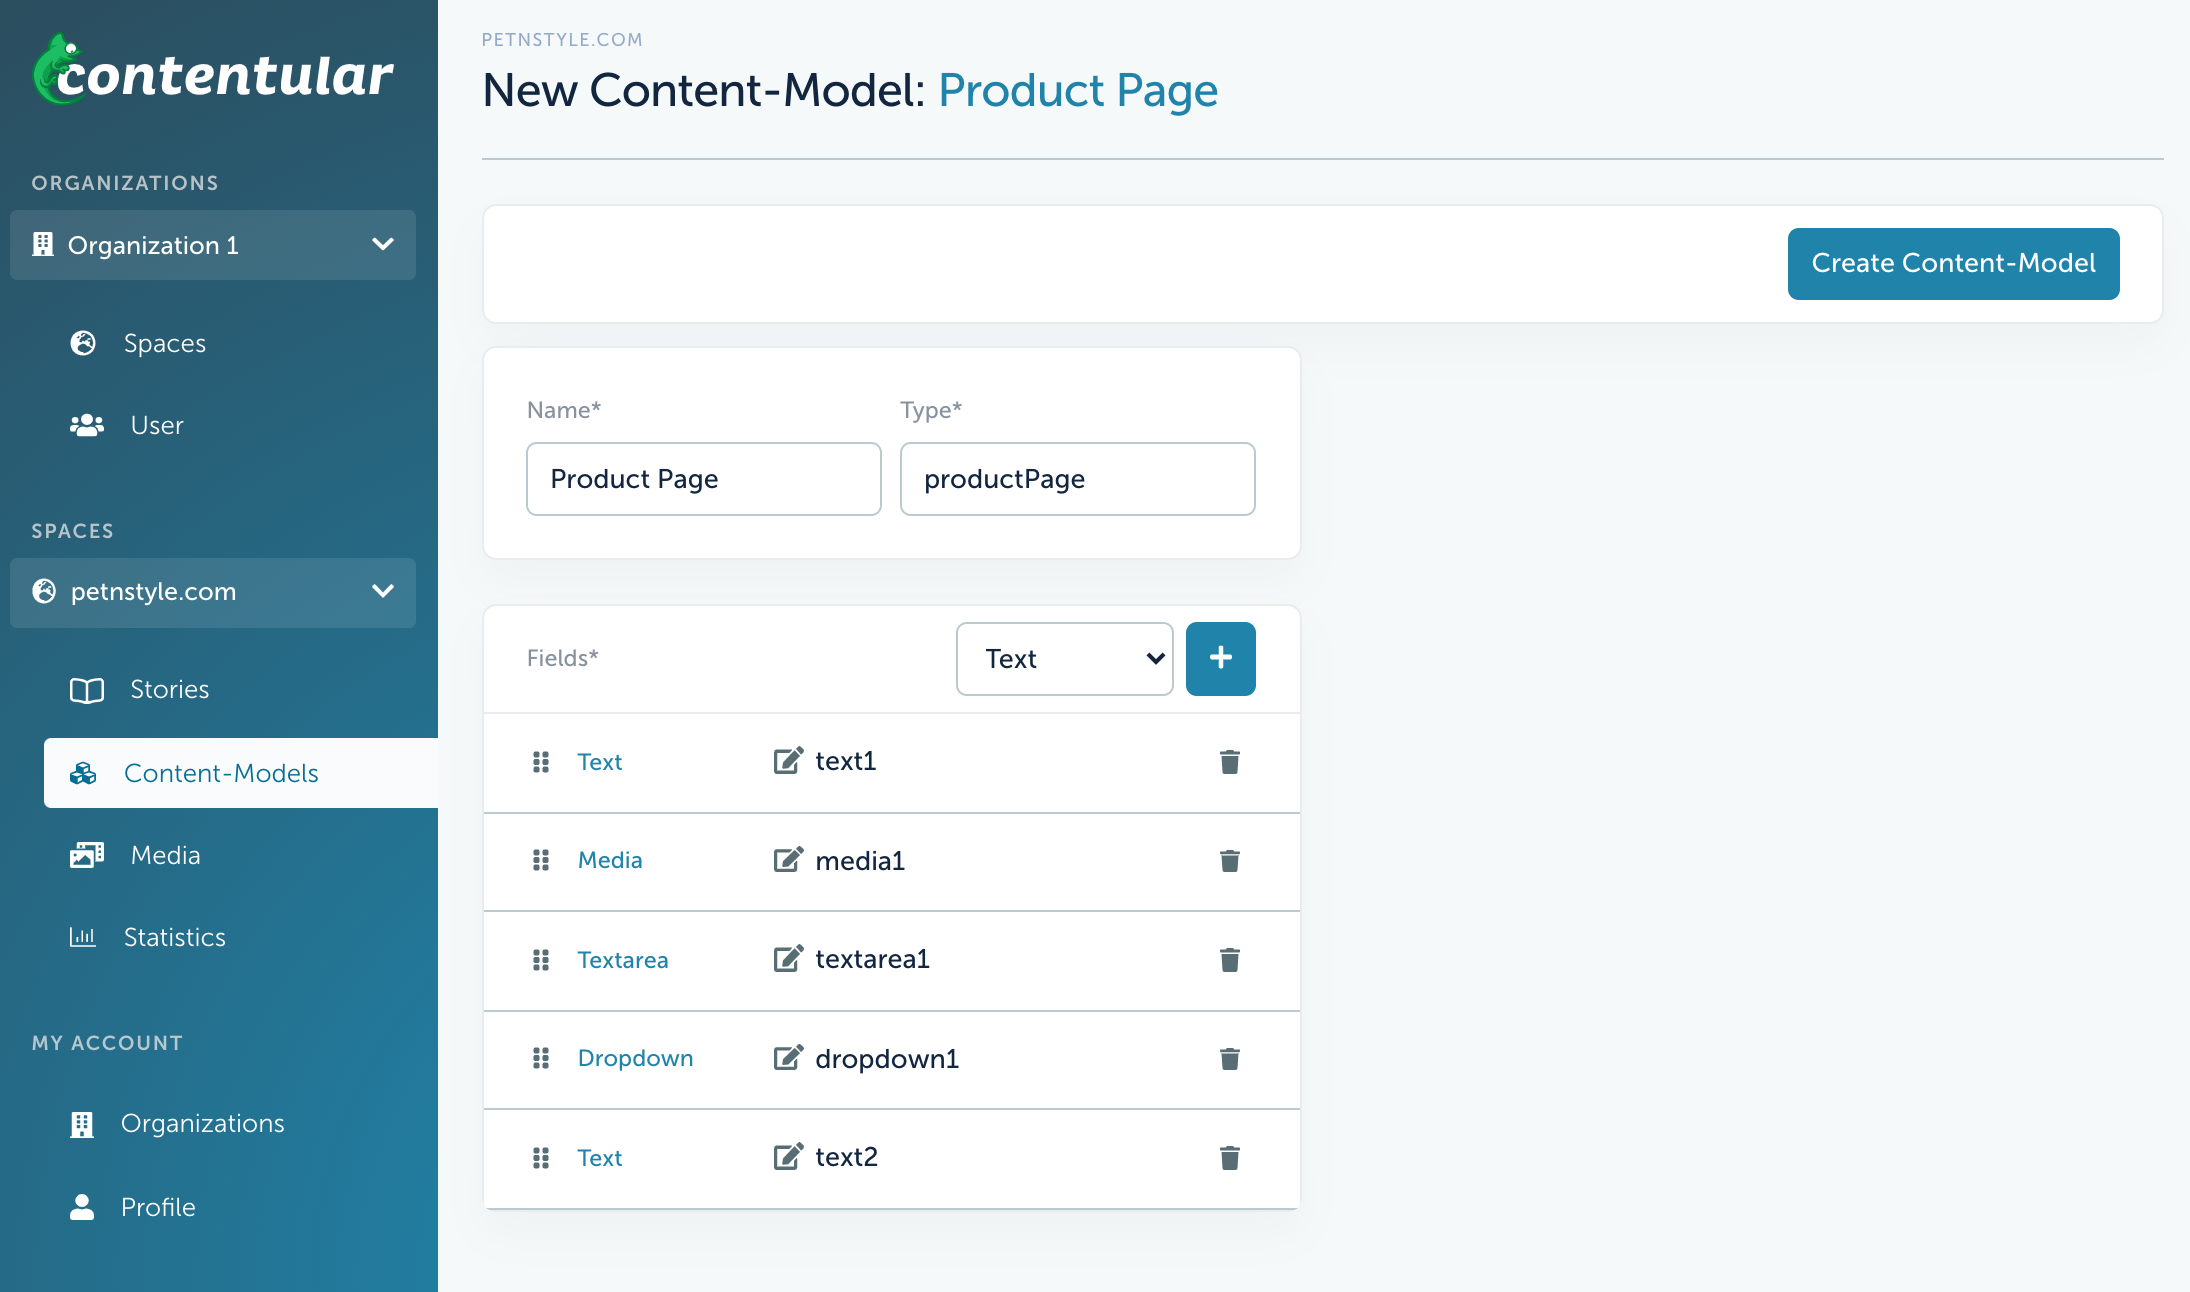
Task: Edit the text1 field name icon
Action: (x=788, y=761)
